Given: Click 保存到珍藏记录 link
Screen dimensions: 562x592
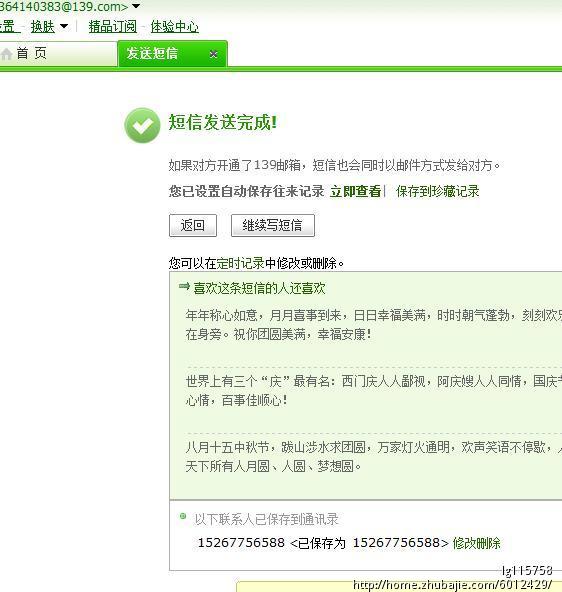Looking at the screenshot, I should click(437, 191).
